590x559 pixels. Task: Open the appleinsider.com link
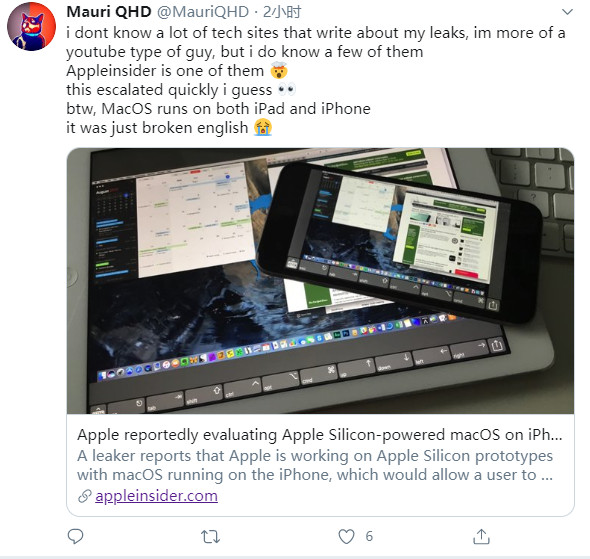[x=157, y=496]
